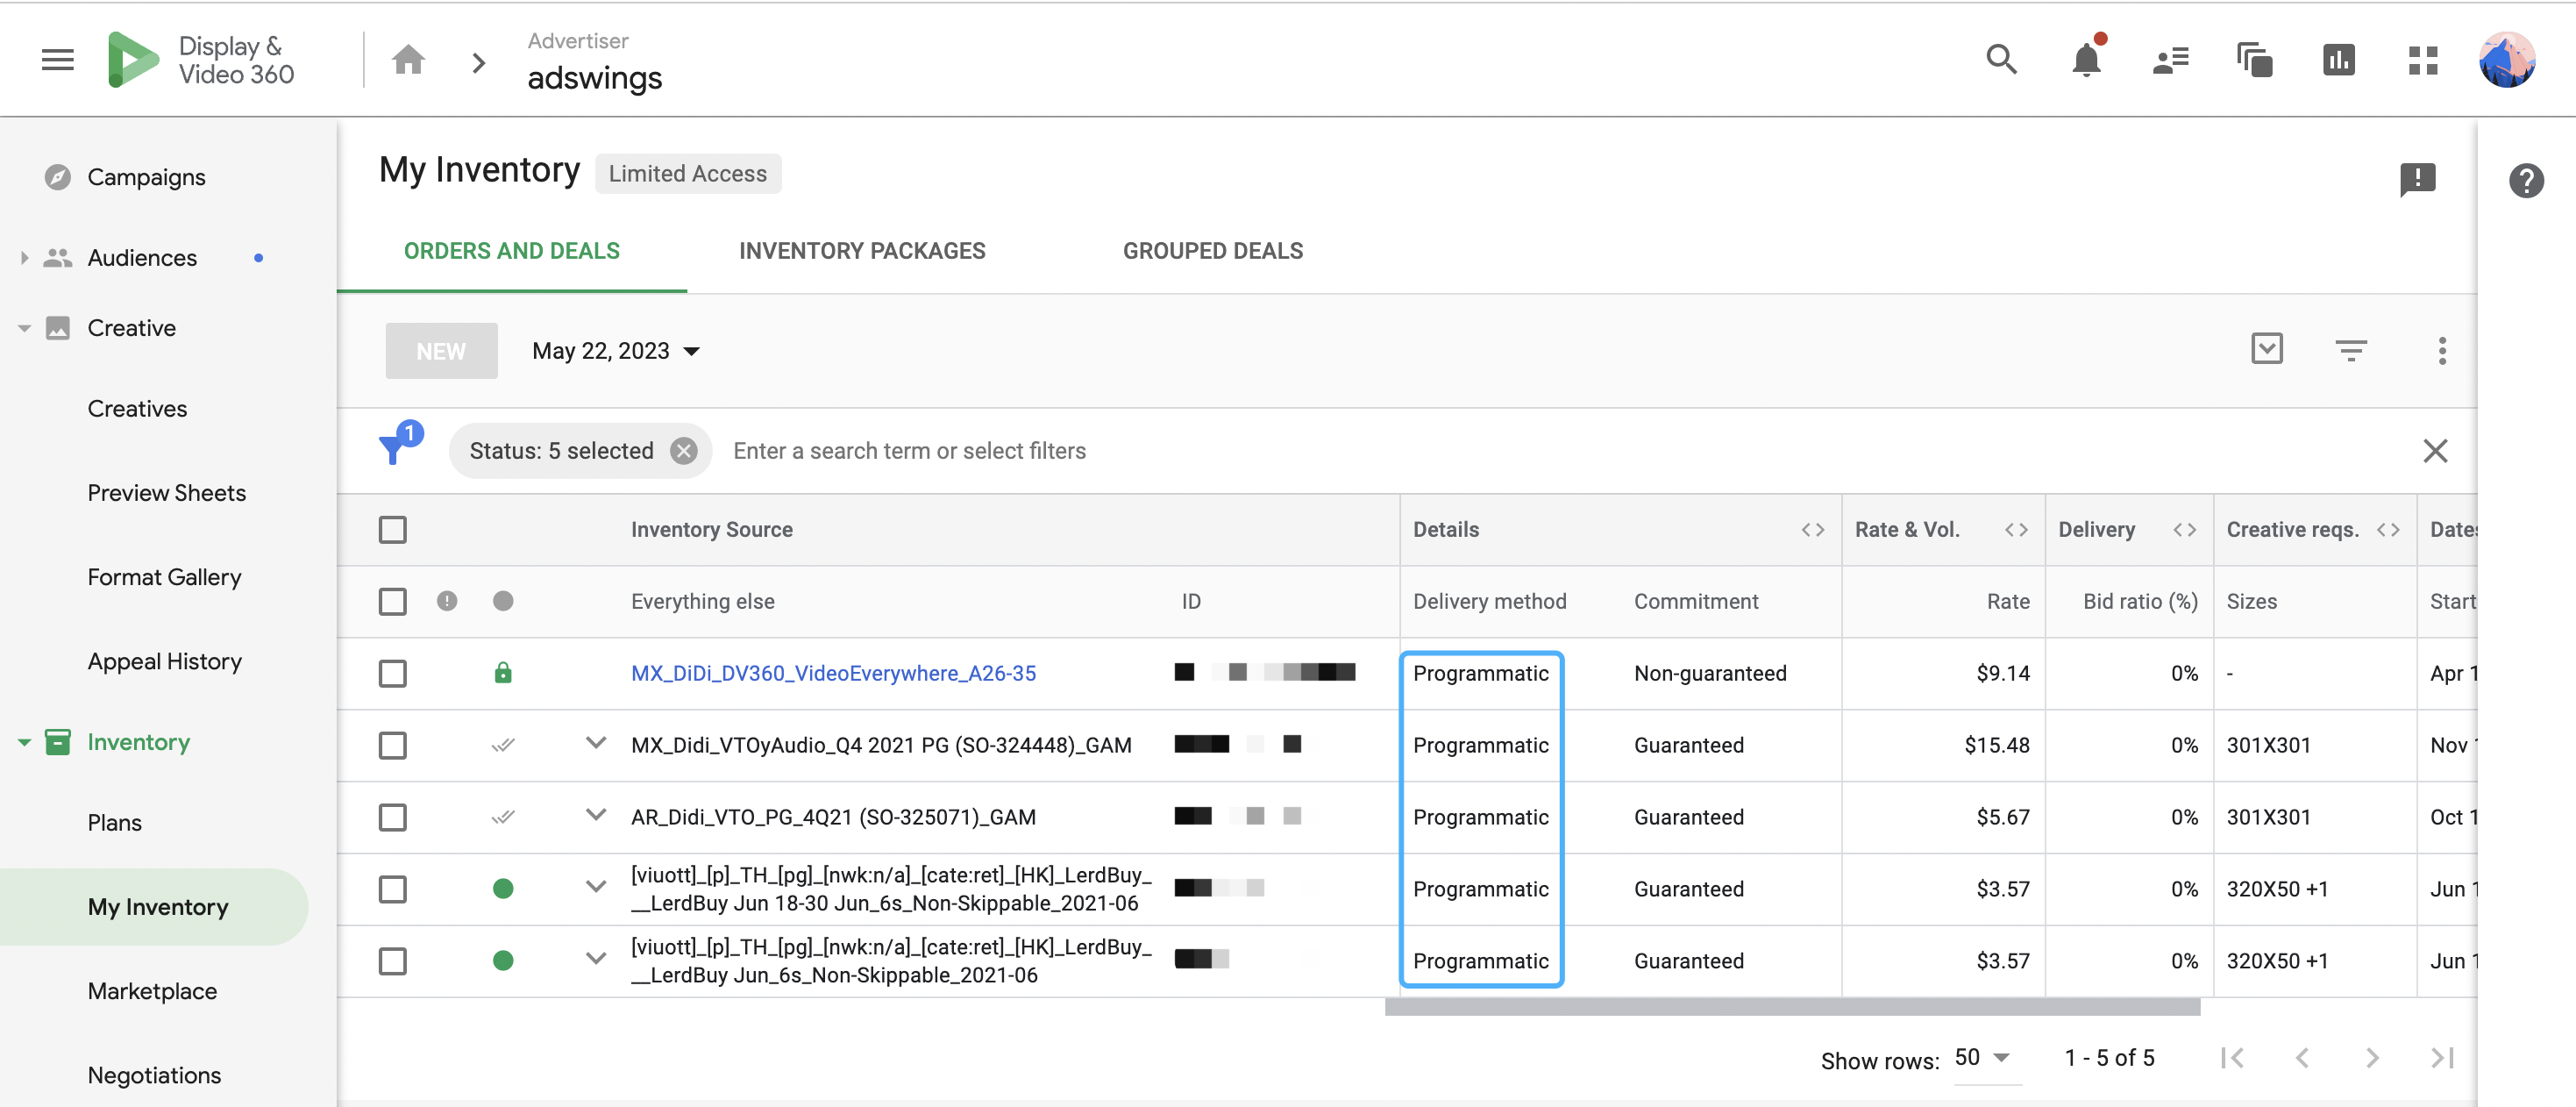Open Campaigns in the sidebar
2576x1107 pixels.
[146, 177]
